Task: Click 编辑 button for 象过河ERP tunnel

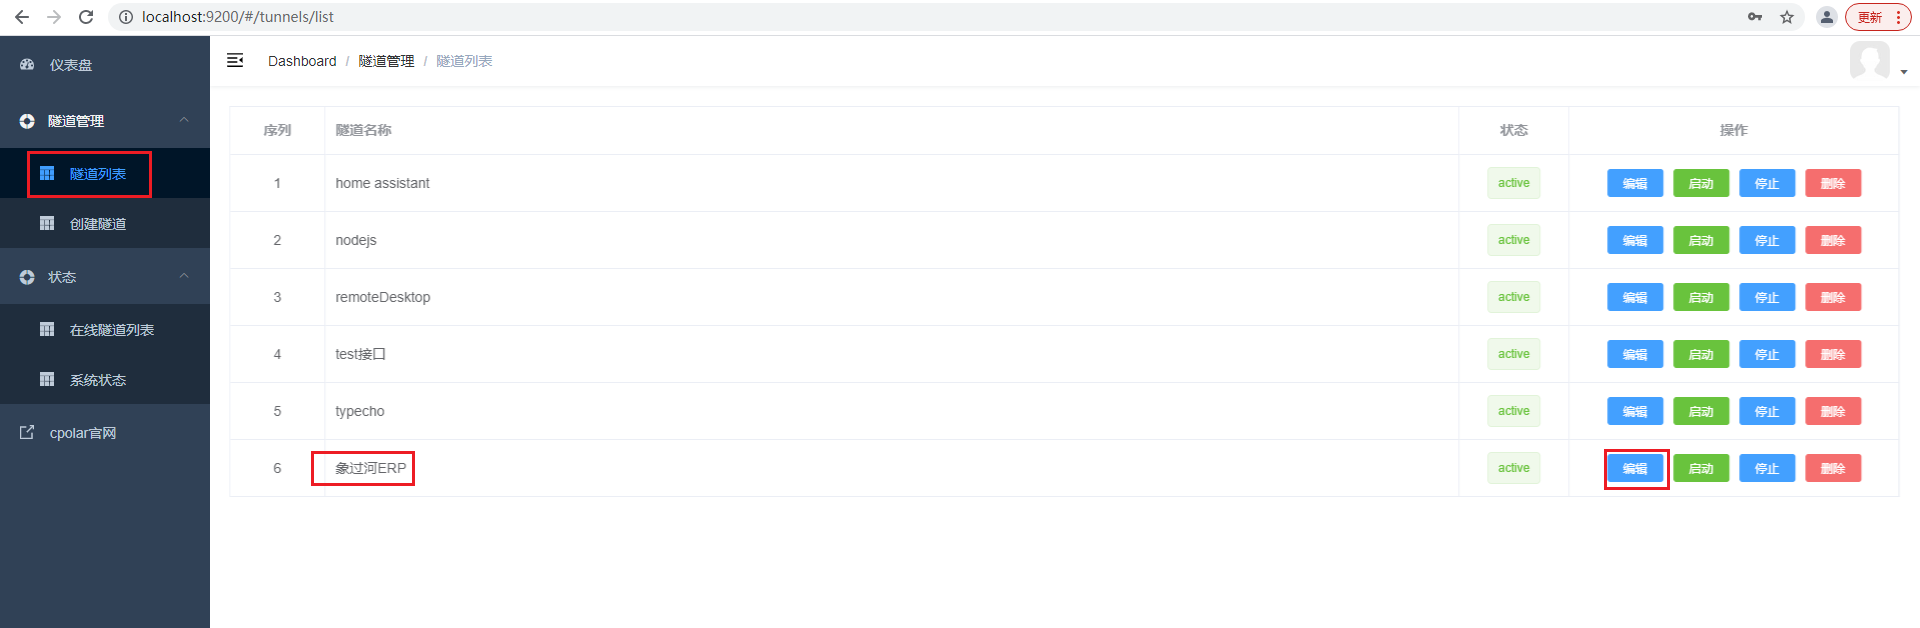Action: coord(1635,468)
